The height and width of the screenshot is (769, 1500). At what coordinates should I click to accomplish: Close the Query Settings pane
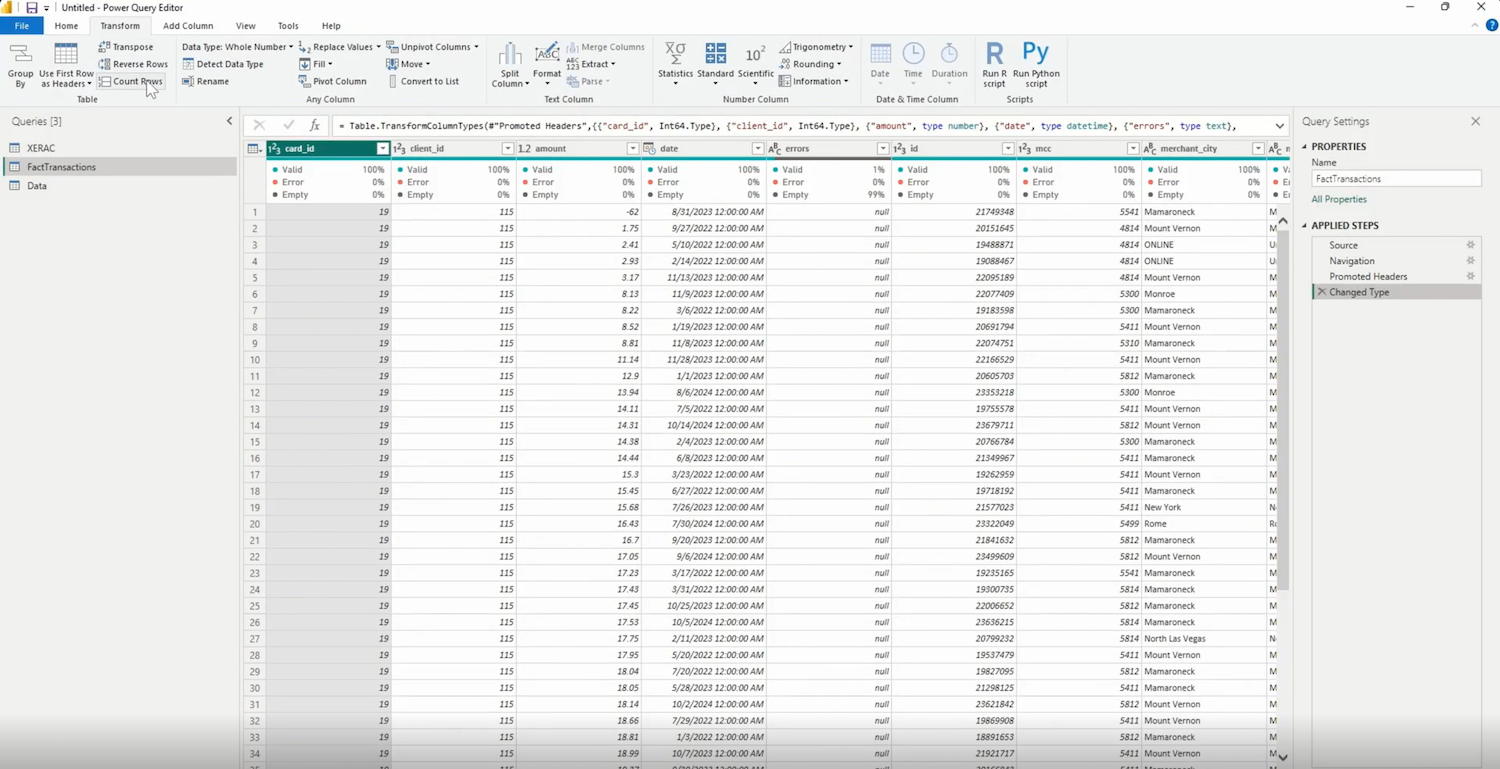pyautogui.click(x=1475, y=121)
